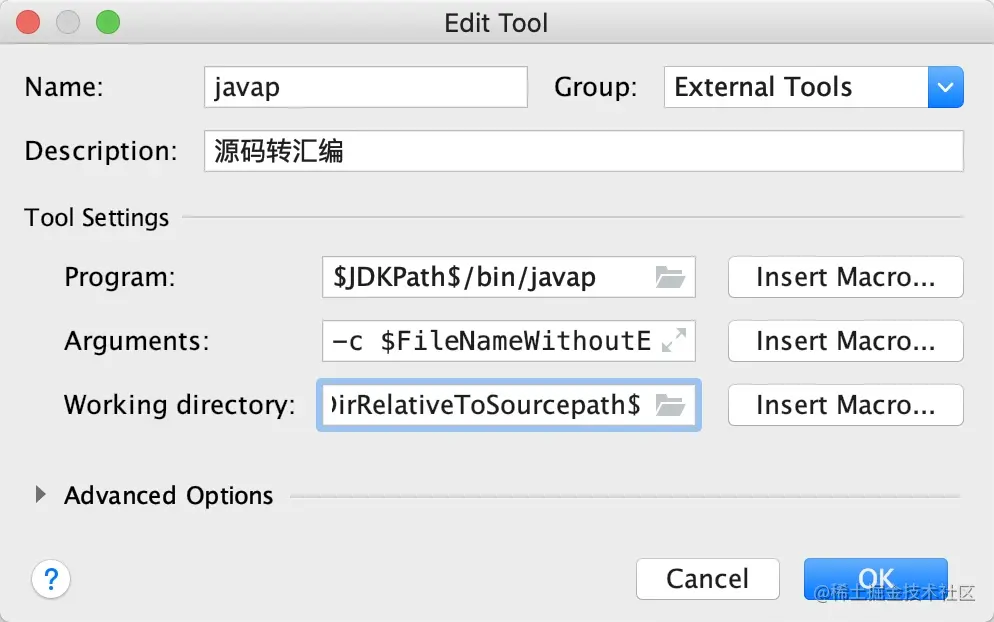Screen dimensions: 994x622
Task: Browse for program using the folder icon
Action: pos(670,278)
